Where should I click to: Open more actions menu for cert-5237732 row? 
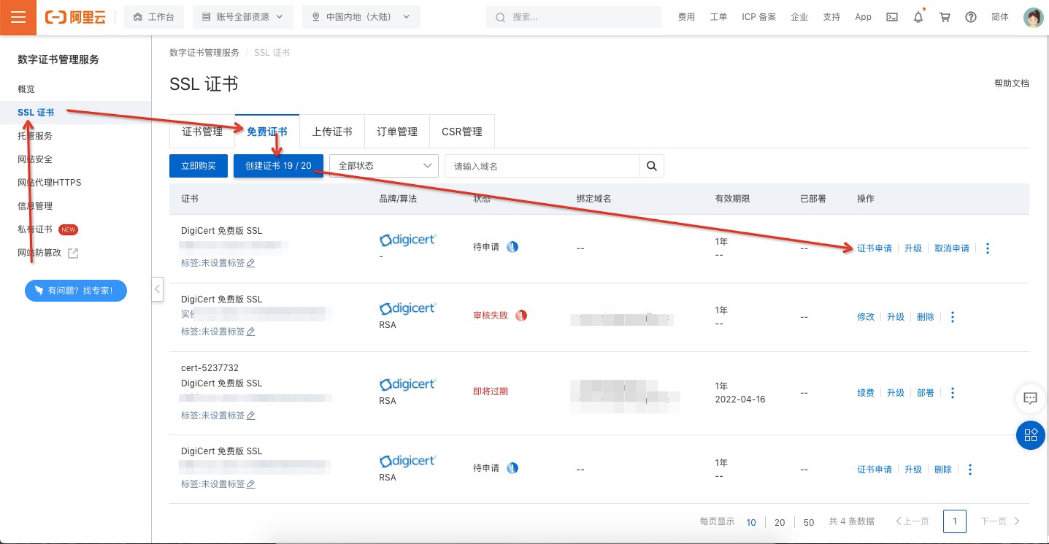952,393
